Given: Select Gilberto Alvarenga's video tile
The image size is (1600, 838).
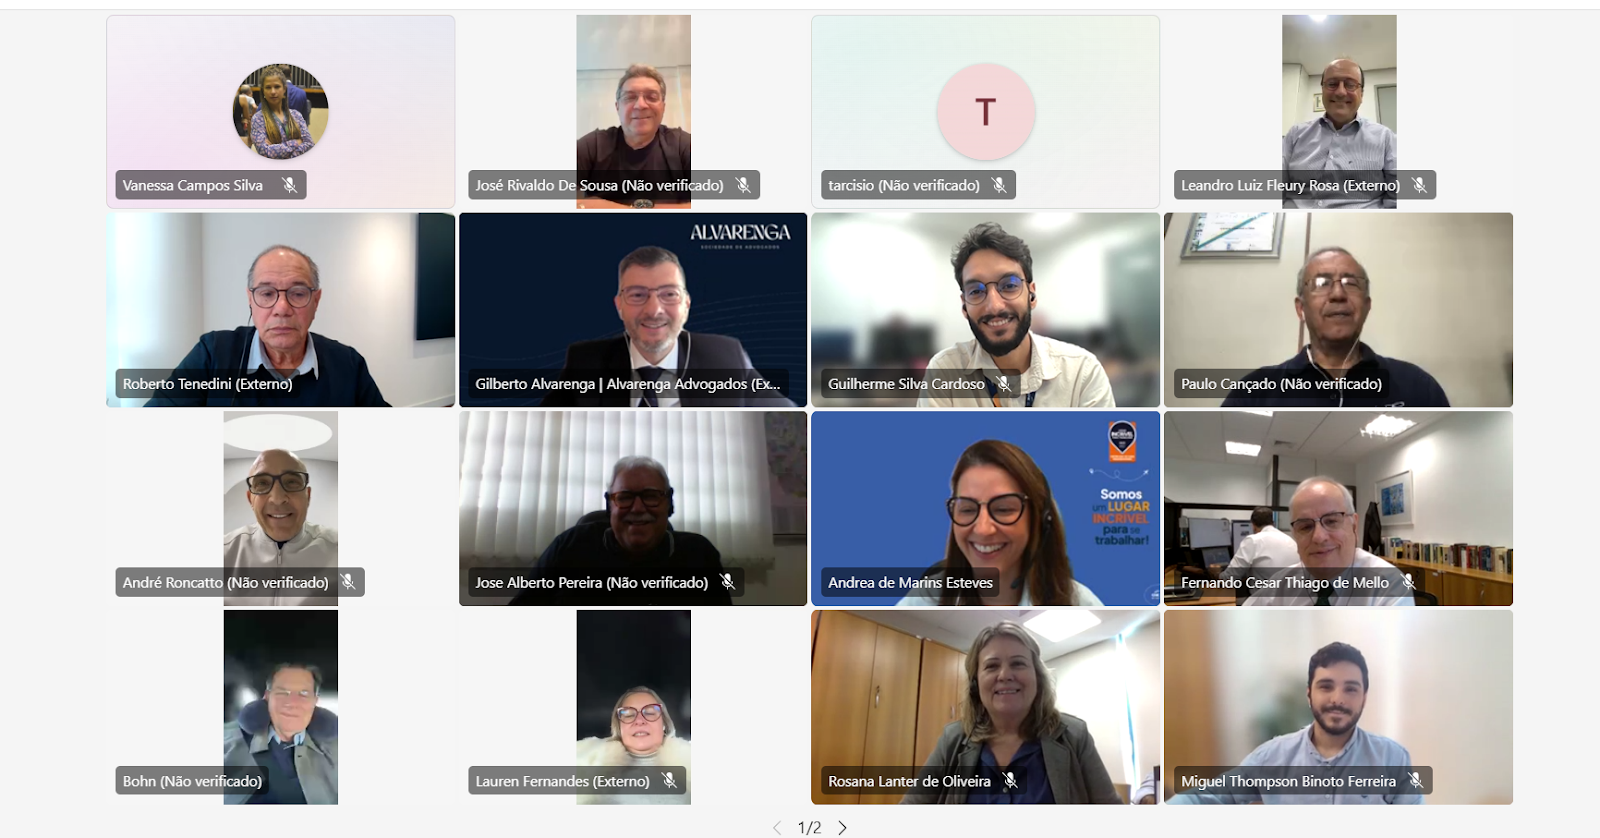Looking at the screenshot, I should 633,310.
